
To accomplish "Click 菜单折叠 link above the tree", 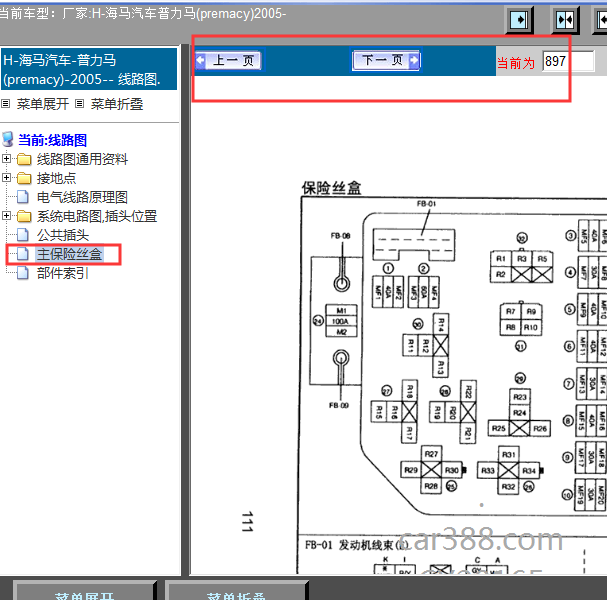I will (x=117, y=104).
